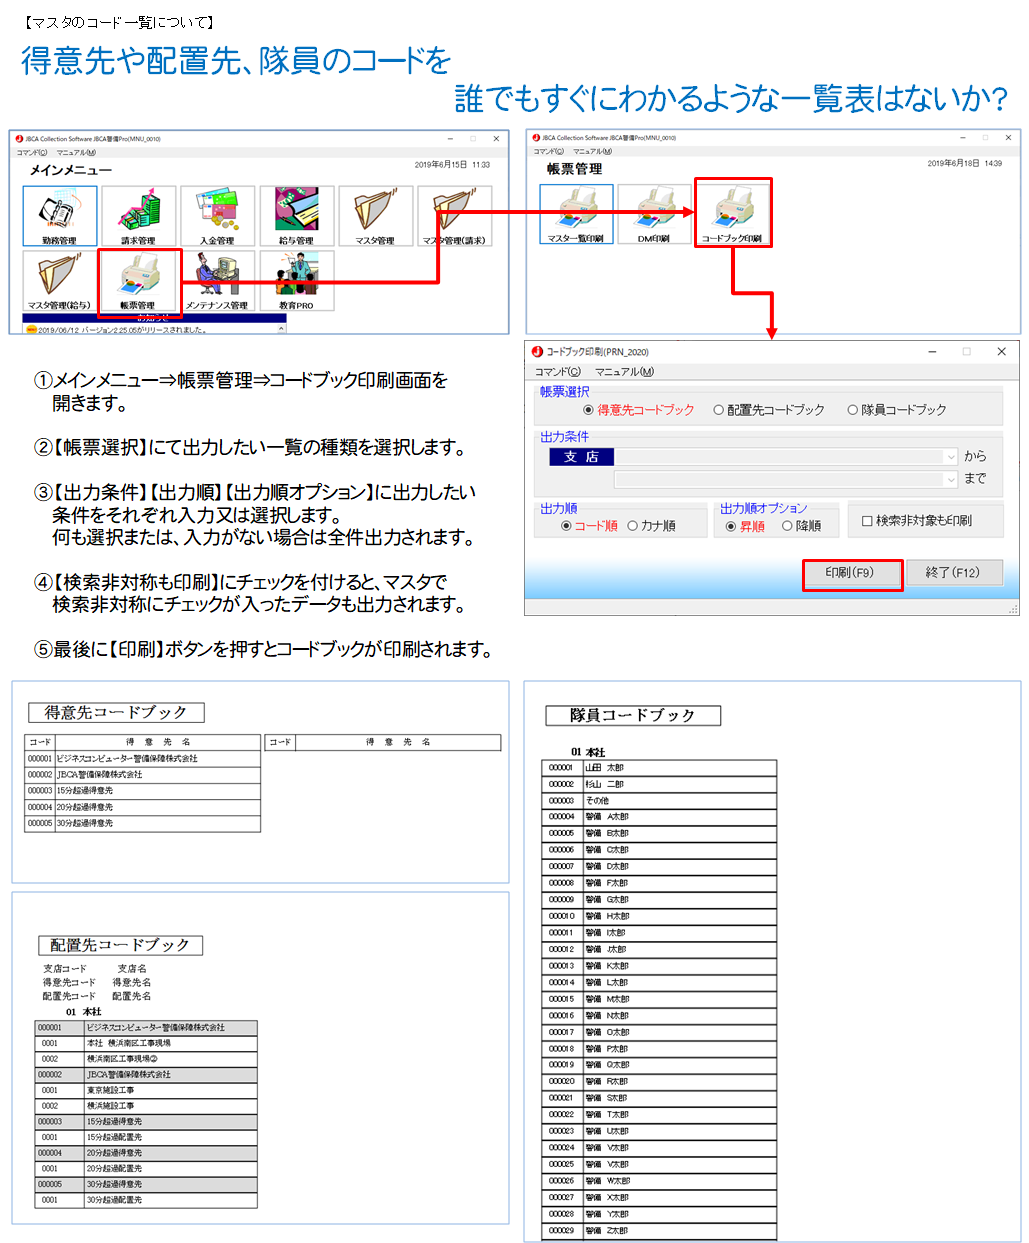
Task: Open the DM印刷 printer icon
Action: click(654, 213)
